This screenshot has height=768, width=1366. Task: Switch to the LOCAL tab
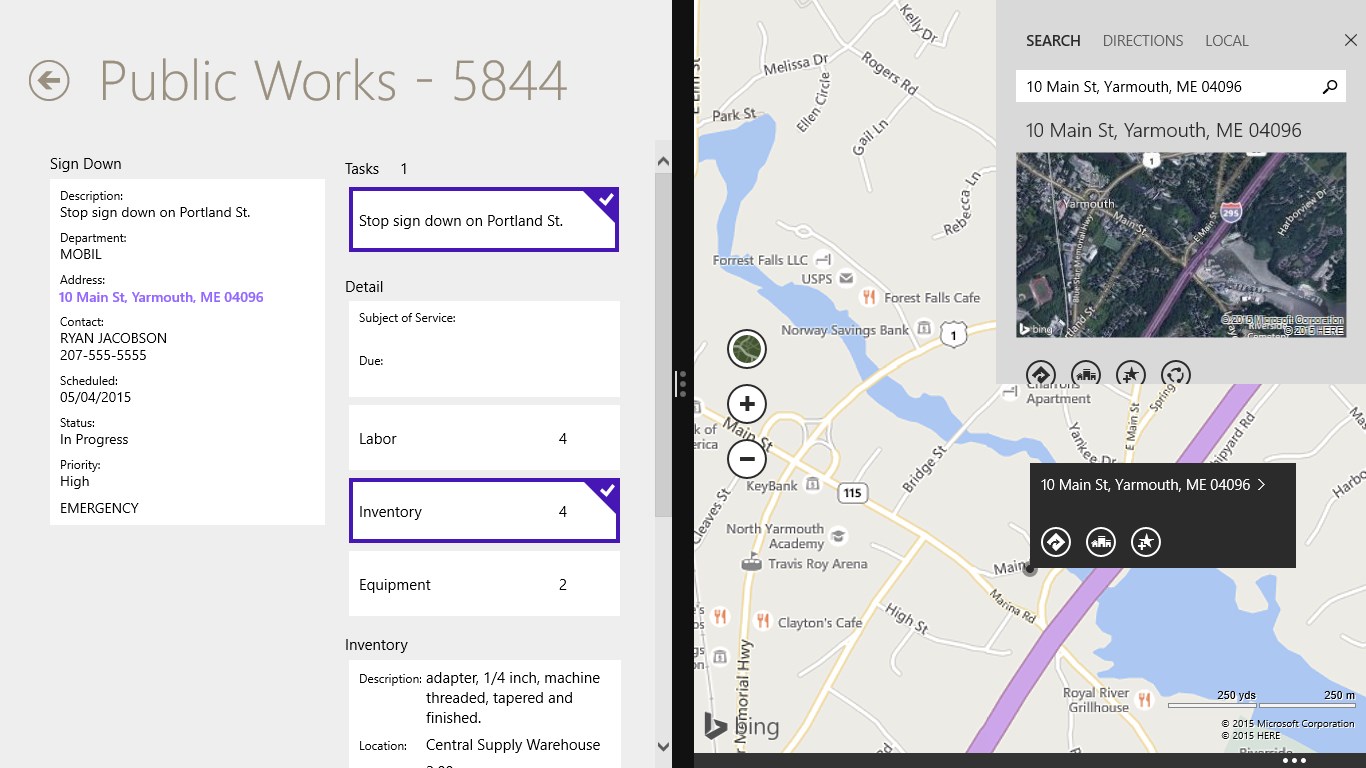1226,40
